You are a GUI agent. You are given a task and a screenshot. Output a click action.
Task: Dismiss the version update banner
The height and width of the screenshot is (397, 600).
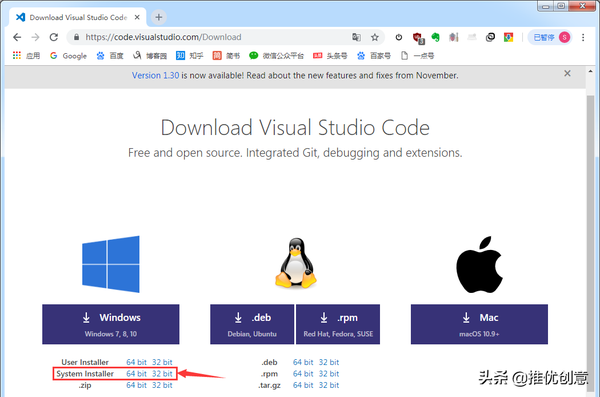pyautogui.click(x=567, y=73)
